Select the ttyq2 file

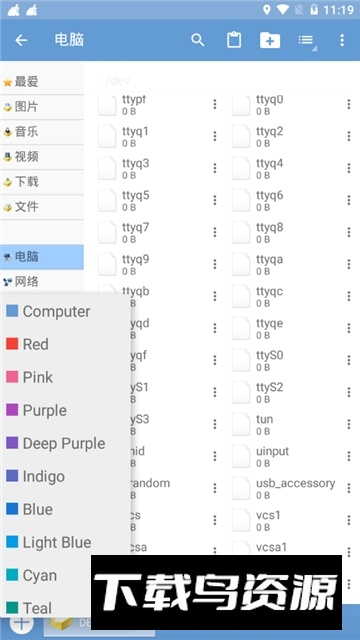(293, 136)
